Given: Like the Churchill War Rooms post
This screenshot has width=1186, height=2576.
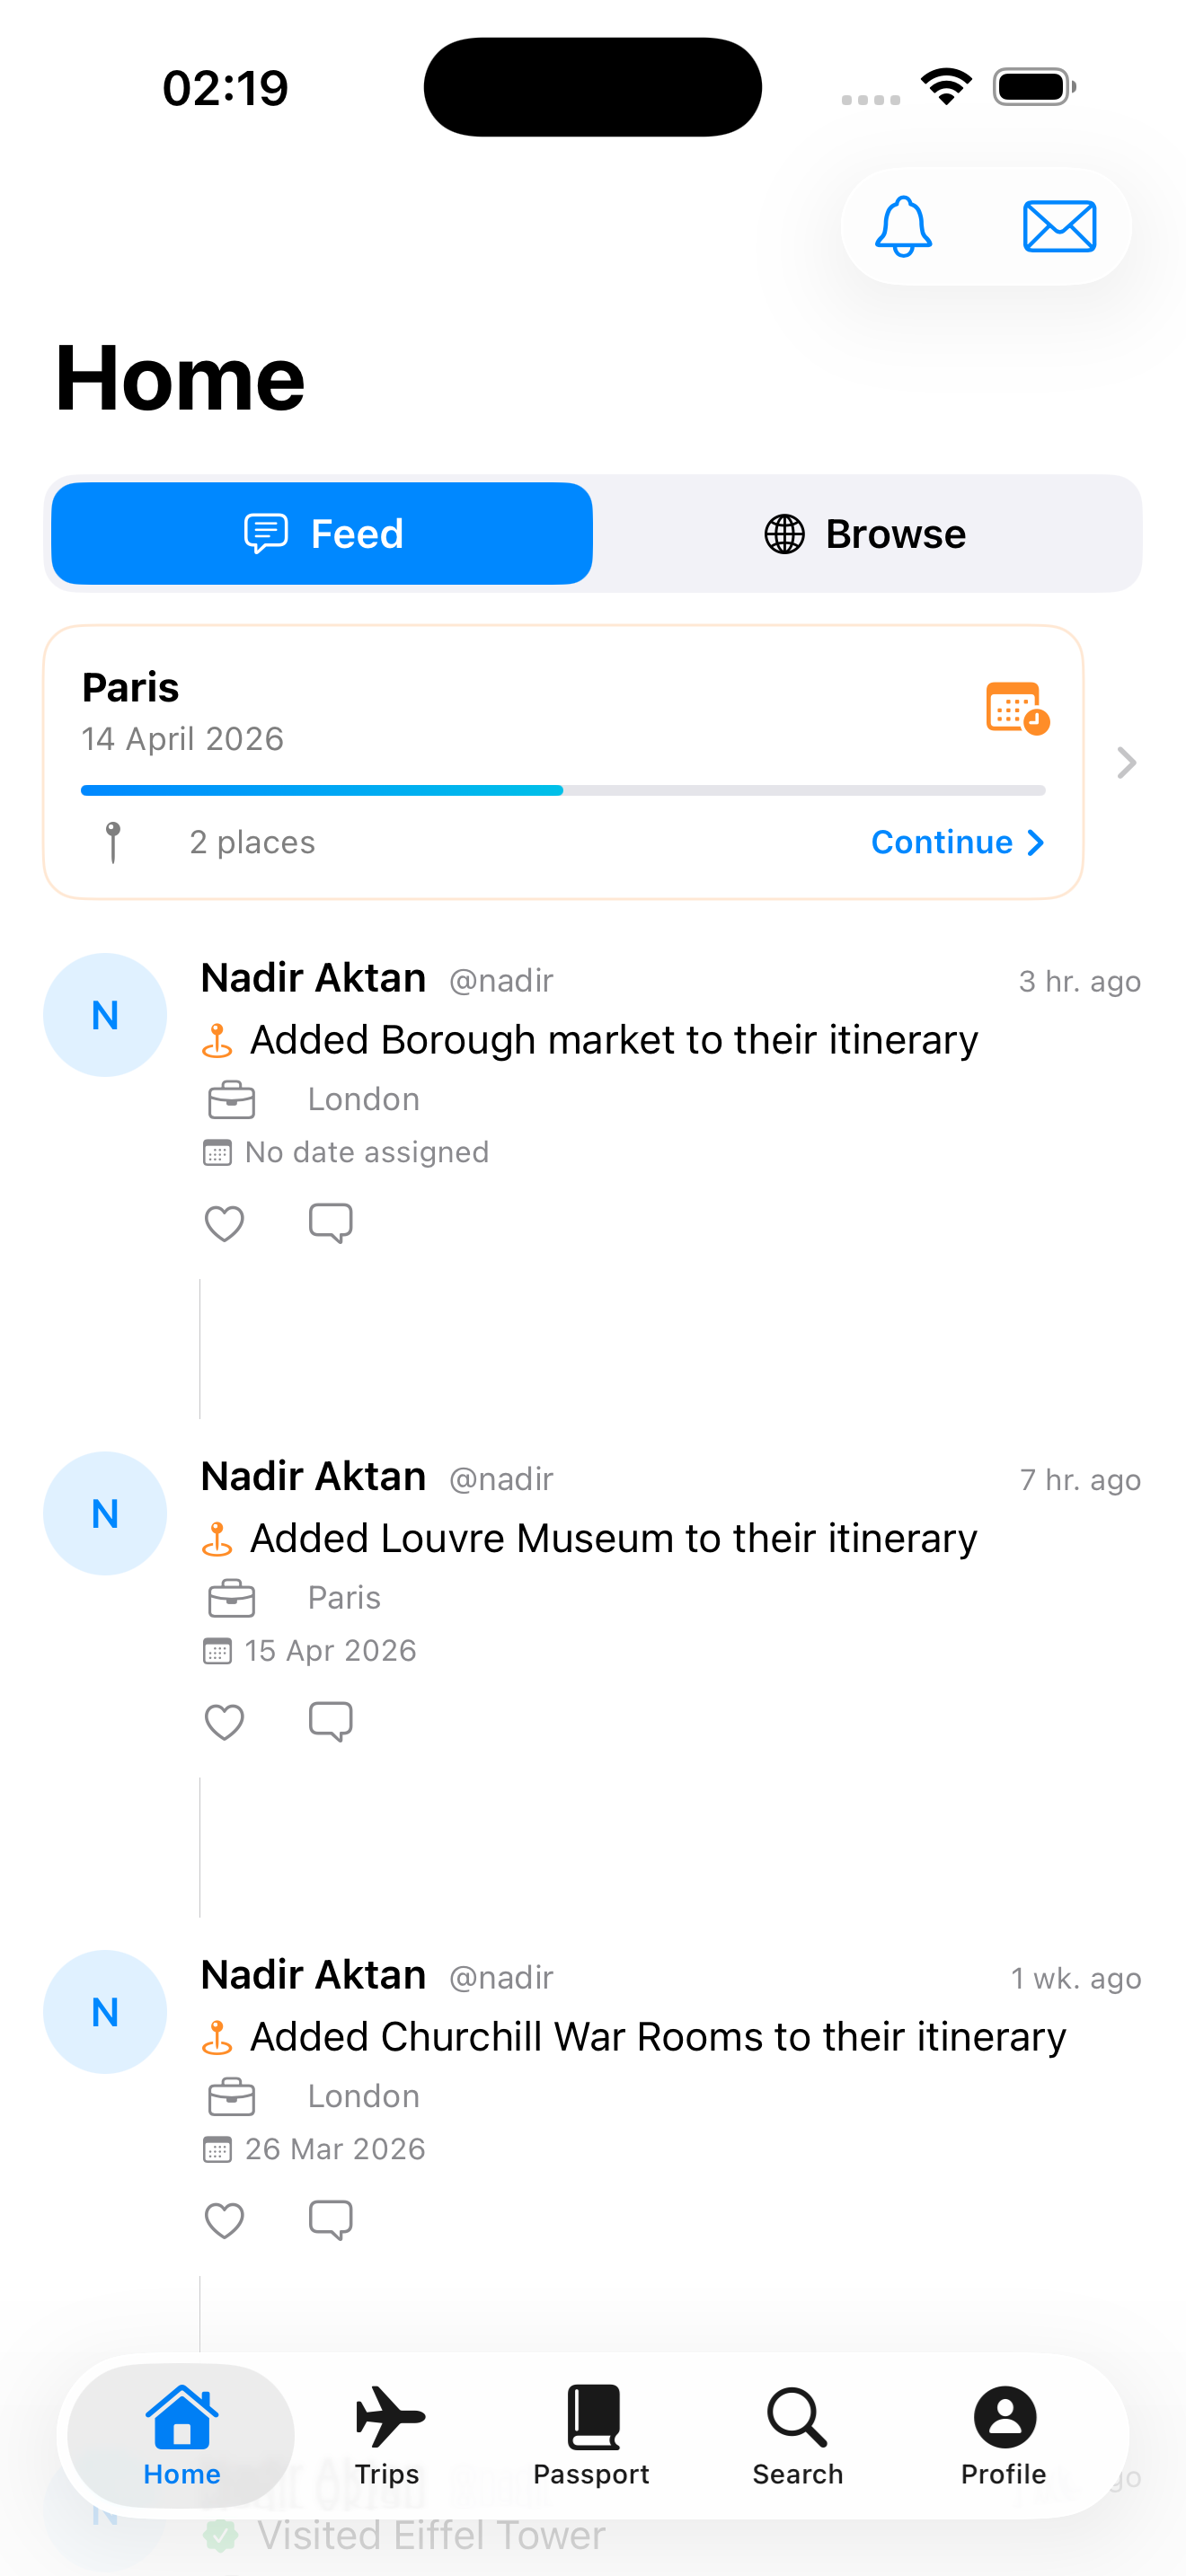Looking at the screenshot, I should click(x=224, y=2220).
